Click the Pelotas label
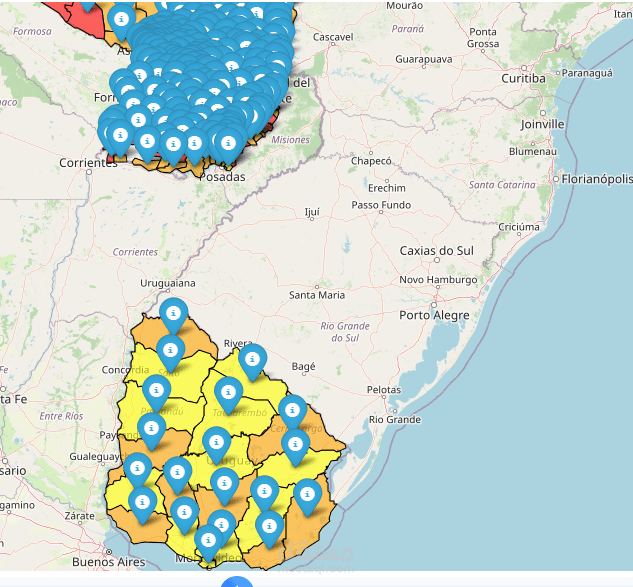The width and height of the screenshot is (633, 587). tap(384, 390)
